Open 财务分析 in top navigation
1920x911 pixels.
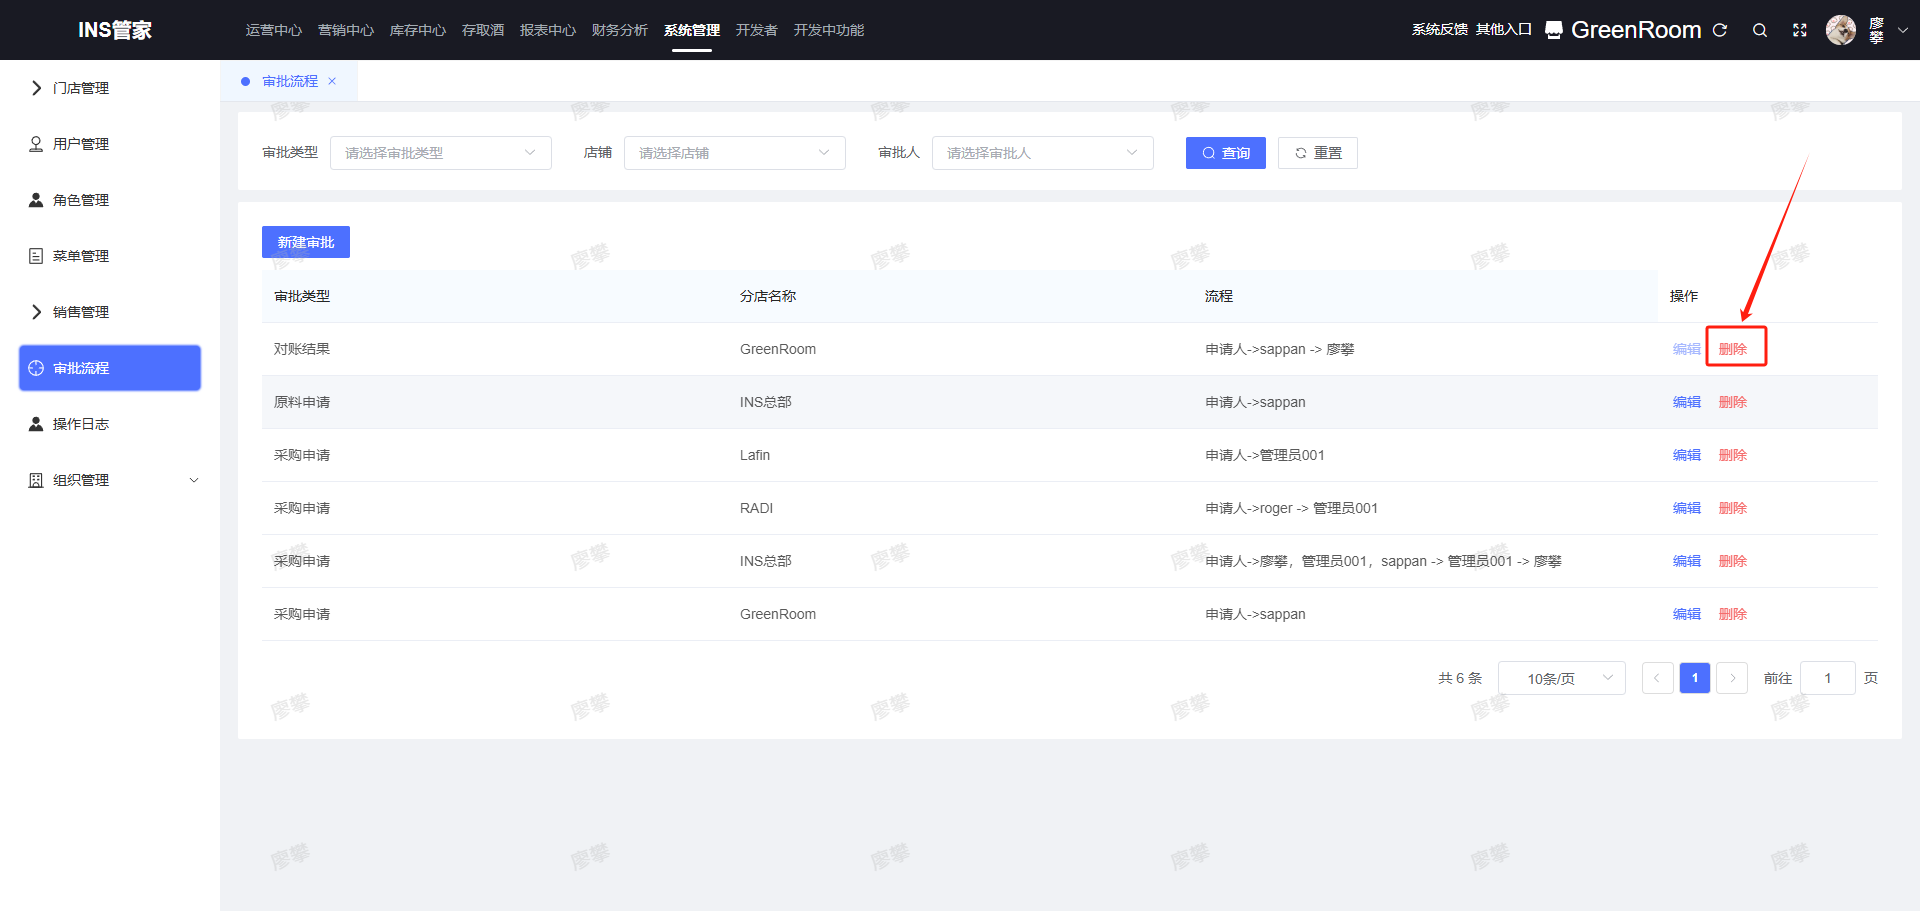click(620, 30)
